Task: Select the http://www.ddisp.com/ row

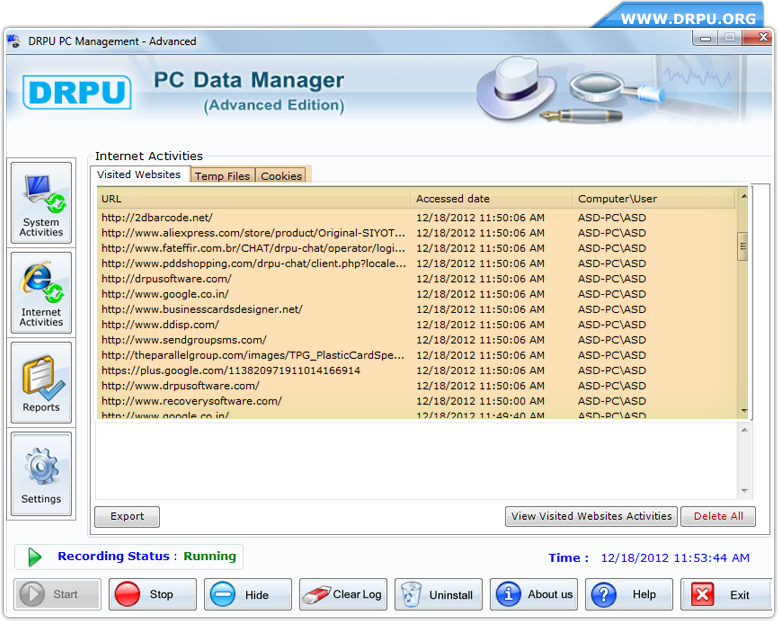Action: (x=417, y=325)
